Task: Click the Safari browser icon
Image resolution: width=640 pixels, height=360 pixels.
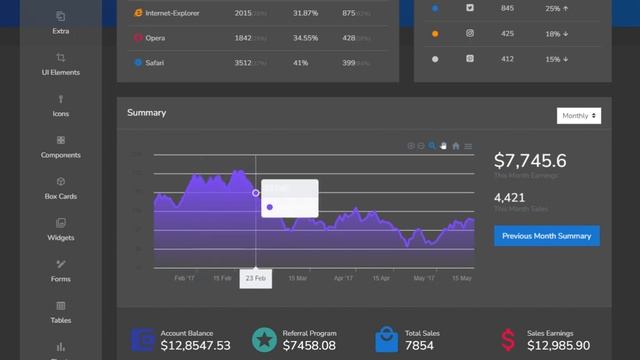Action: 138,62
